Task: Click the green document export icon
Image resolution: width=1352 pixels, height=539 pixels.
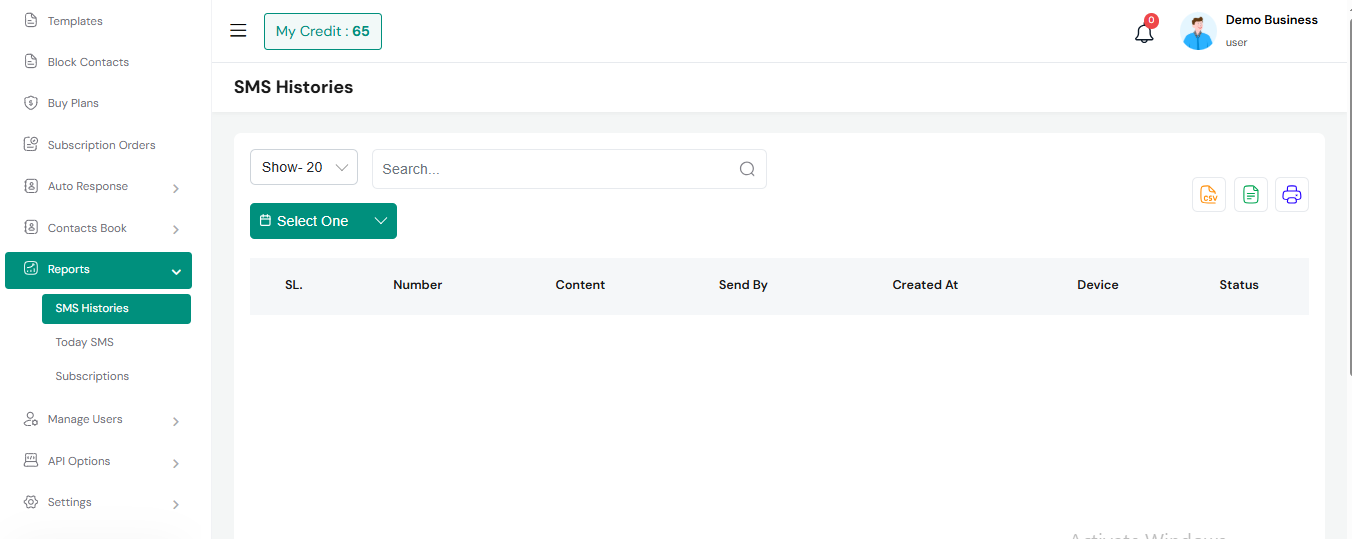Action: [1250, 195]
